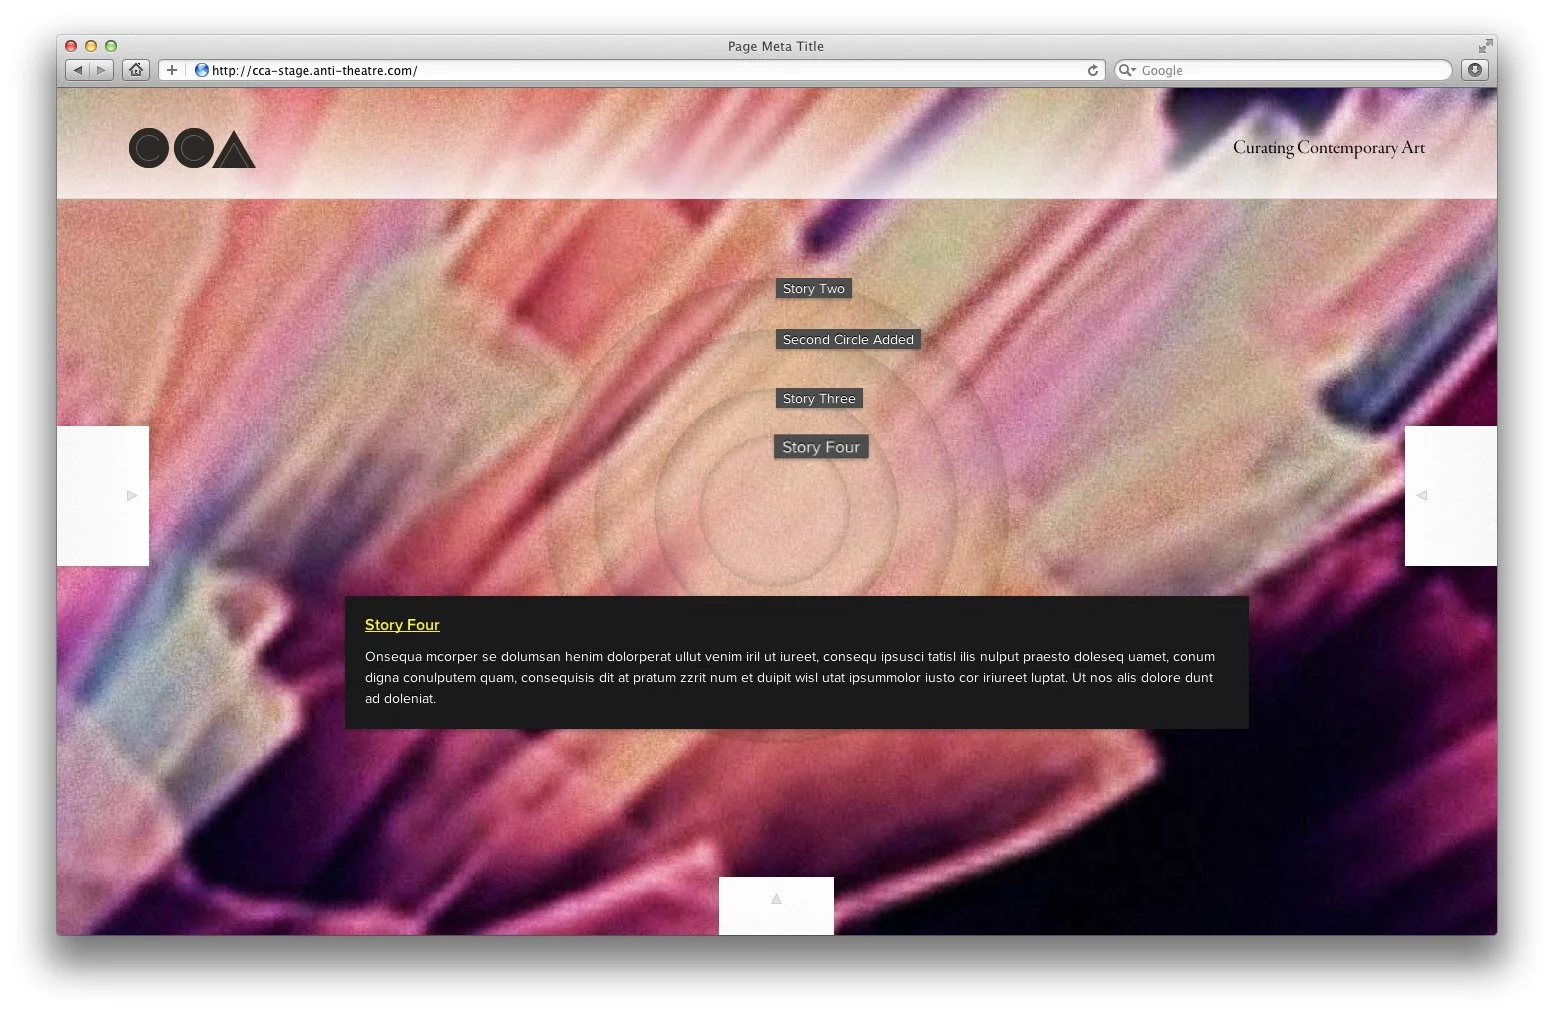Image resolution: width=1554 pixels, height=1014 pixels.
Task: Select the Story Two label
Action: click(814, 288)
